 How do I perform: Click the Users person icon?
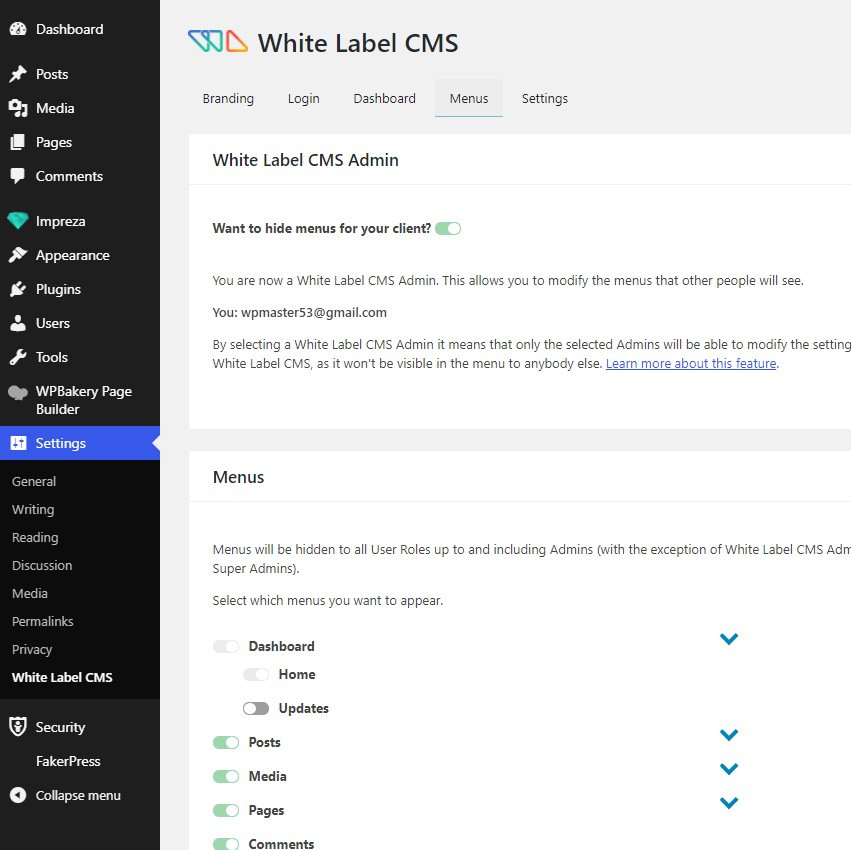[x=18, y=323]
